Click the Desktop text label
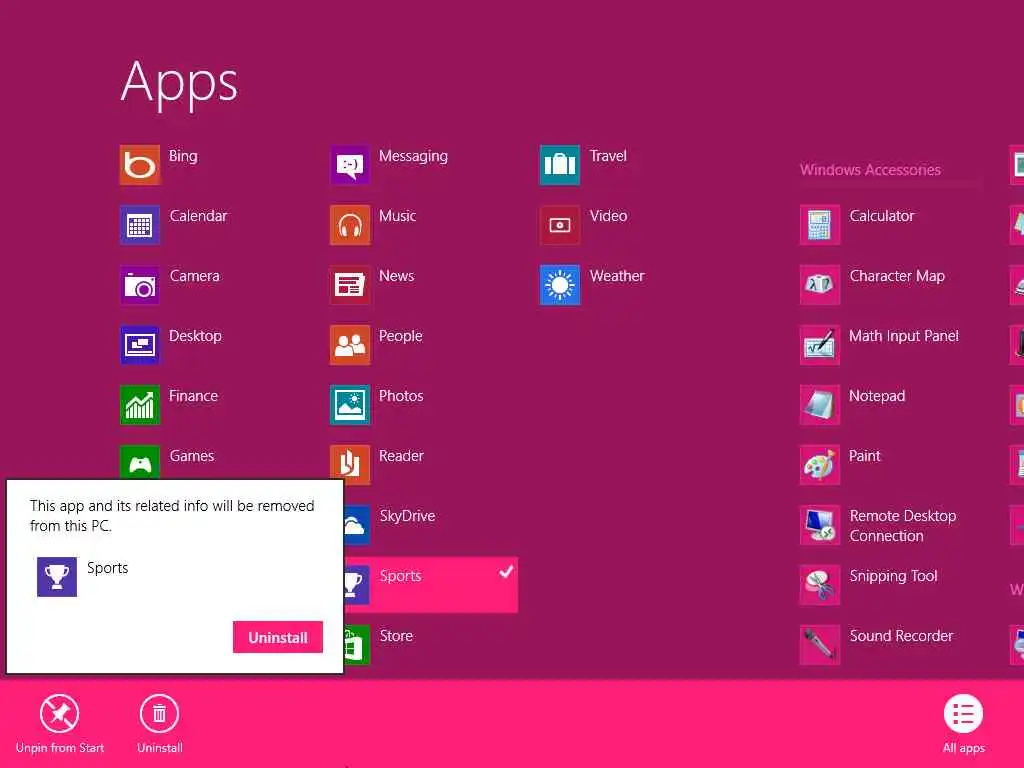Image resolution: width=1024 pixels, height=768 pixels. pyautogui.click(x=195, y=336)
